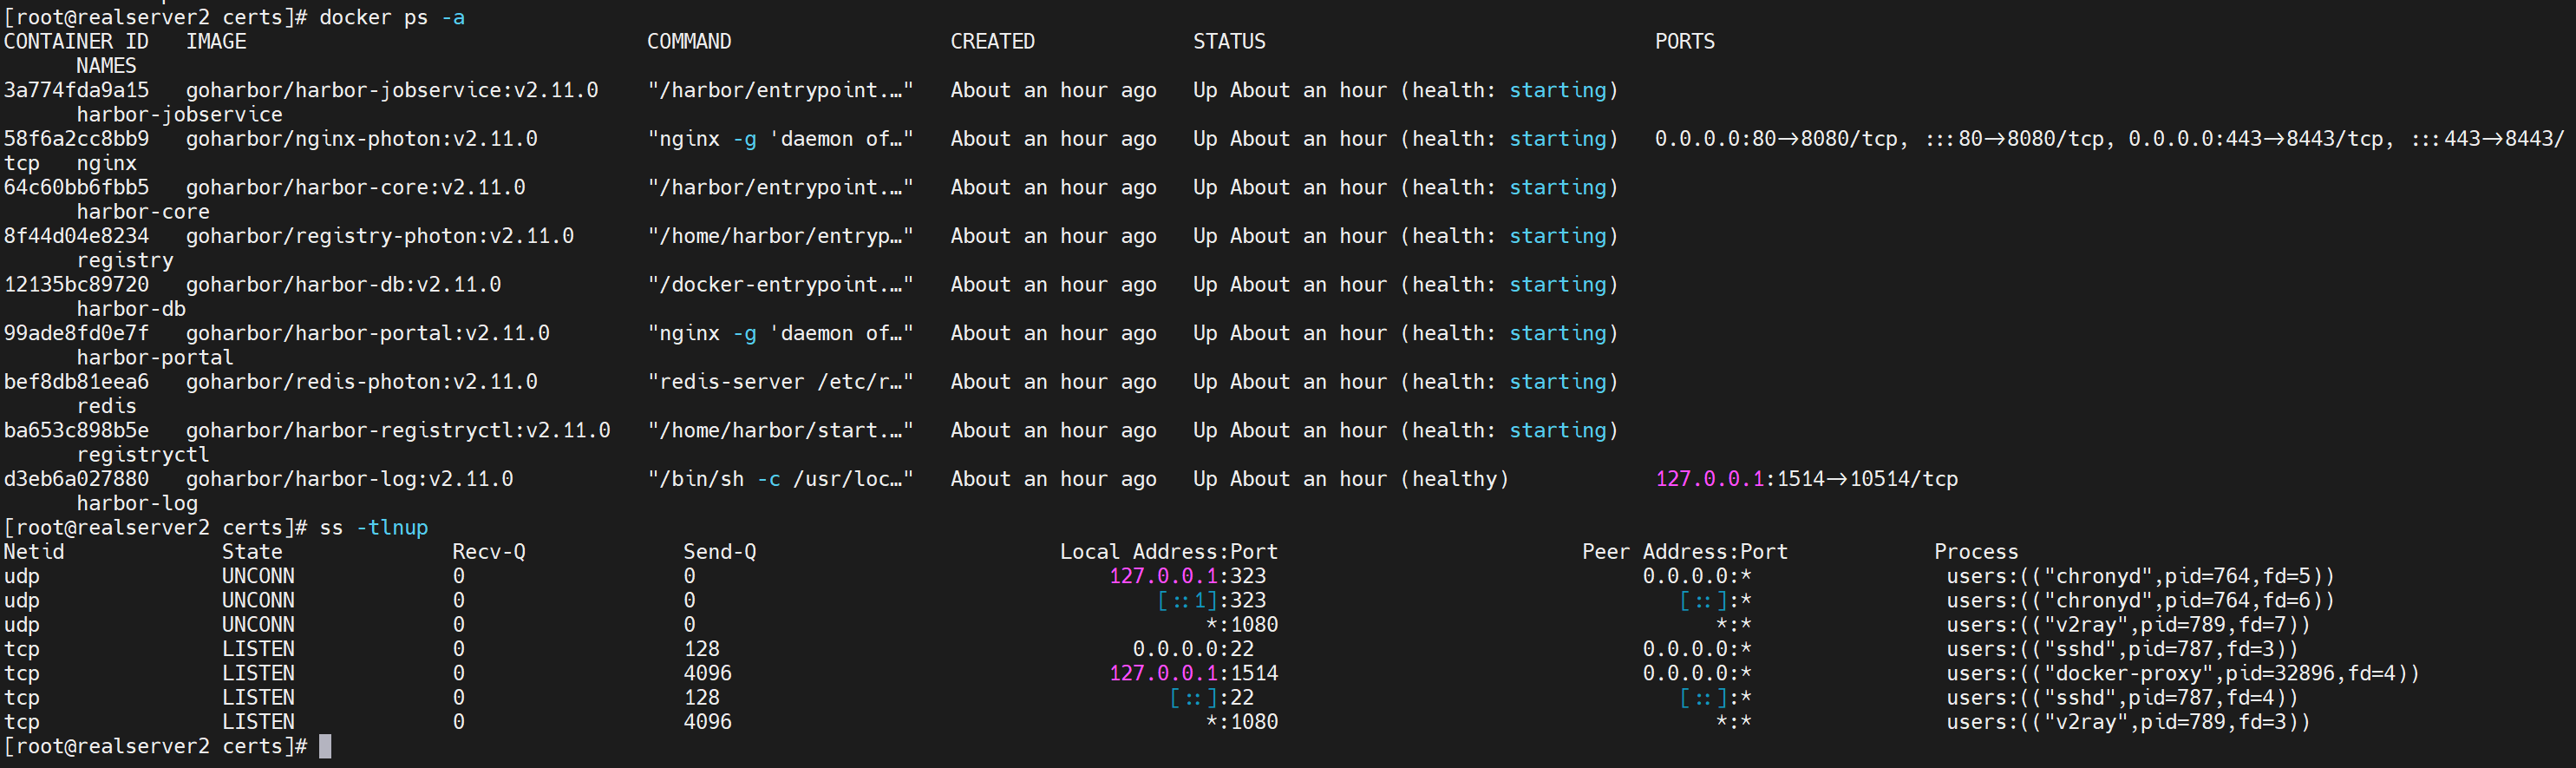This screenshot has height=768, width=2576.
Task: Click the registryctl container name
Action: pyautogui.click(x=142, y=455)
